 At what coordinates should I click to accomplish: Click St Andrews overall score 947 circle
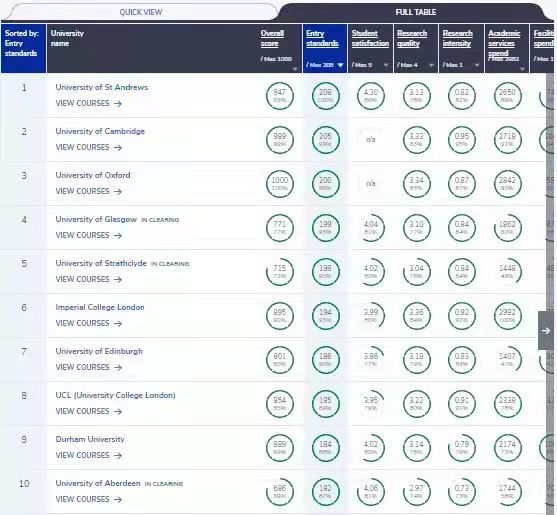280,96
